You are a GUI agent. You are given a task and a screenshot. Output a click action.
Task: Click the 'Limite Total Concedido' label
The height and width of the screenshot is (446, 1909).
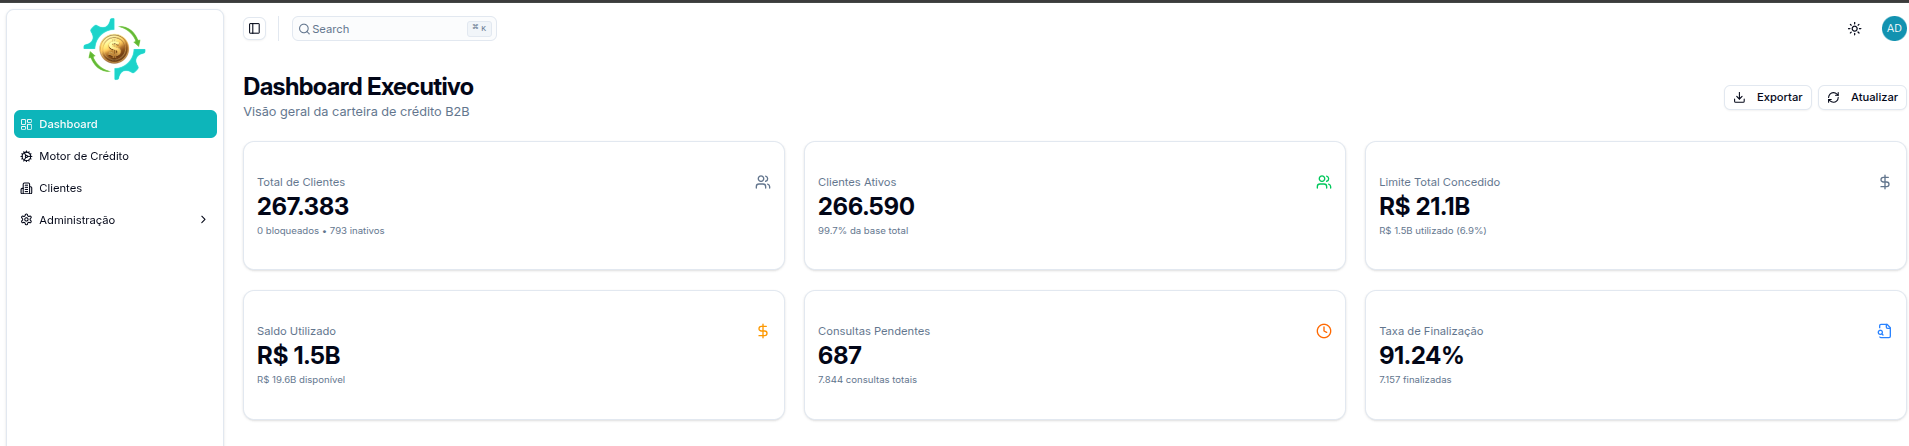(x=1439, y=182)
